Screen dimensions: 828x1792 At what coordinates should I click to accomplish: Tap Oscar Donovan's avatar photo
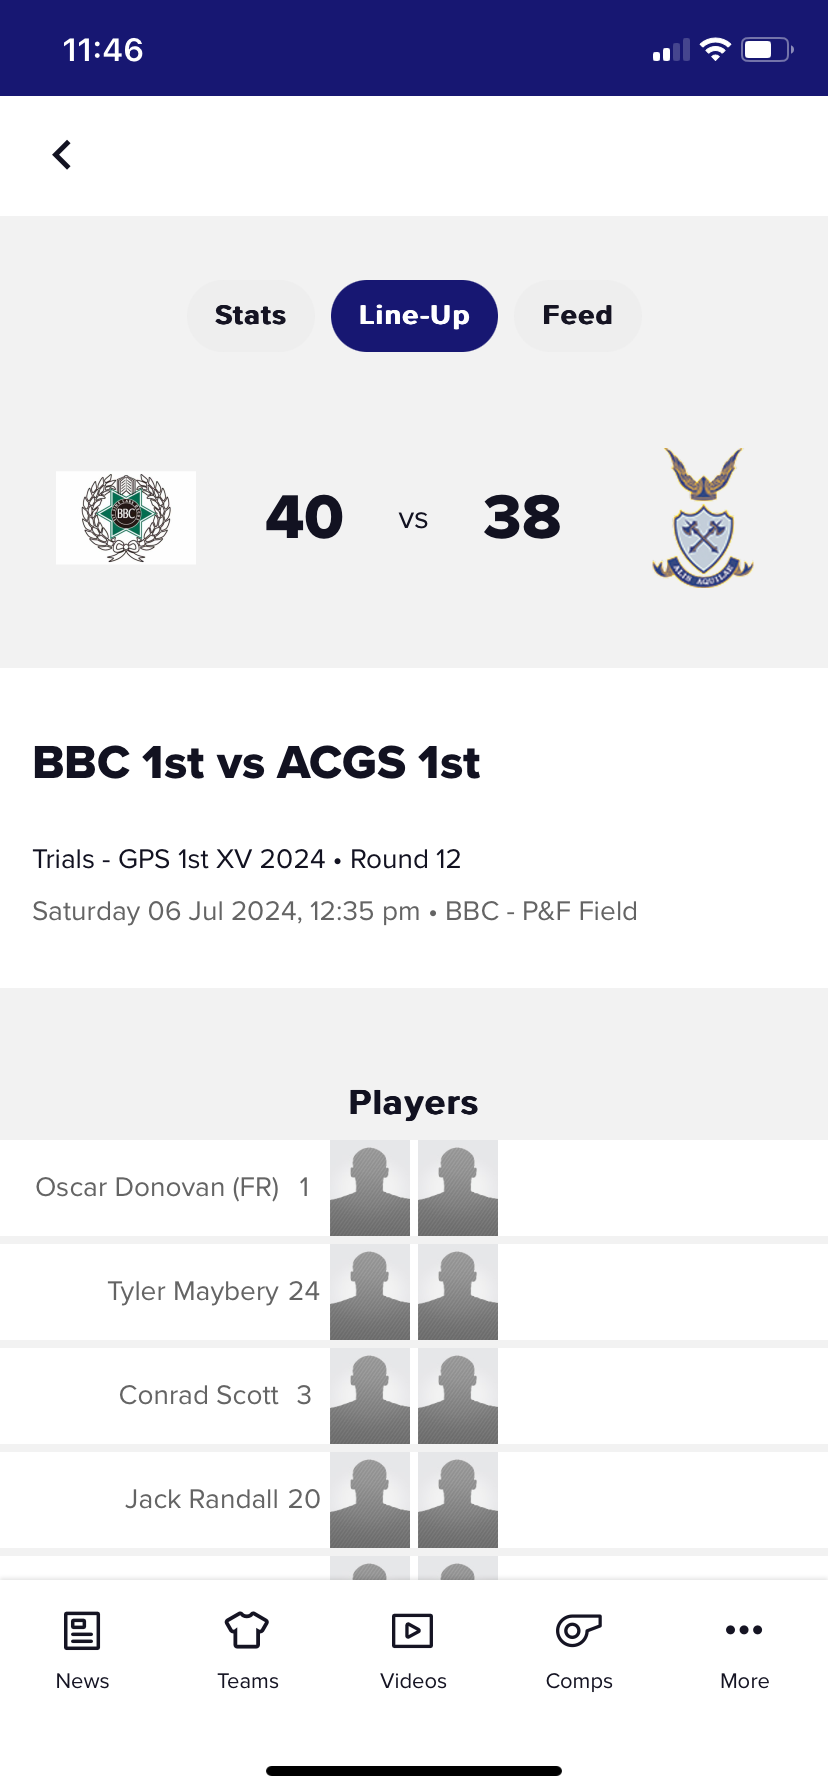[370, 1188]
